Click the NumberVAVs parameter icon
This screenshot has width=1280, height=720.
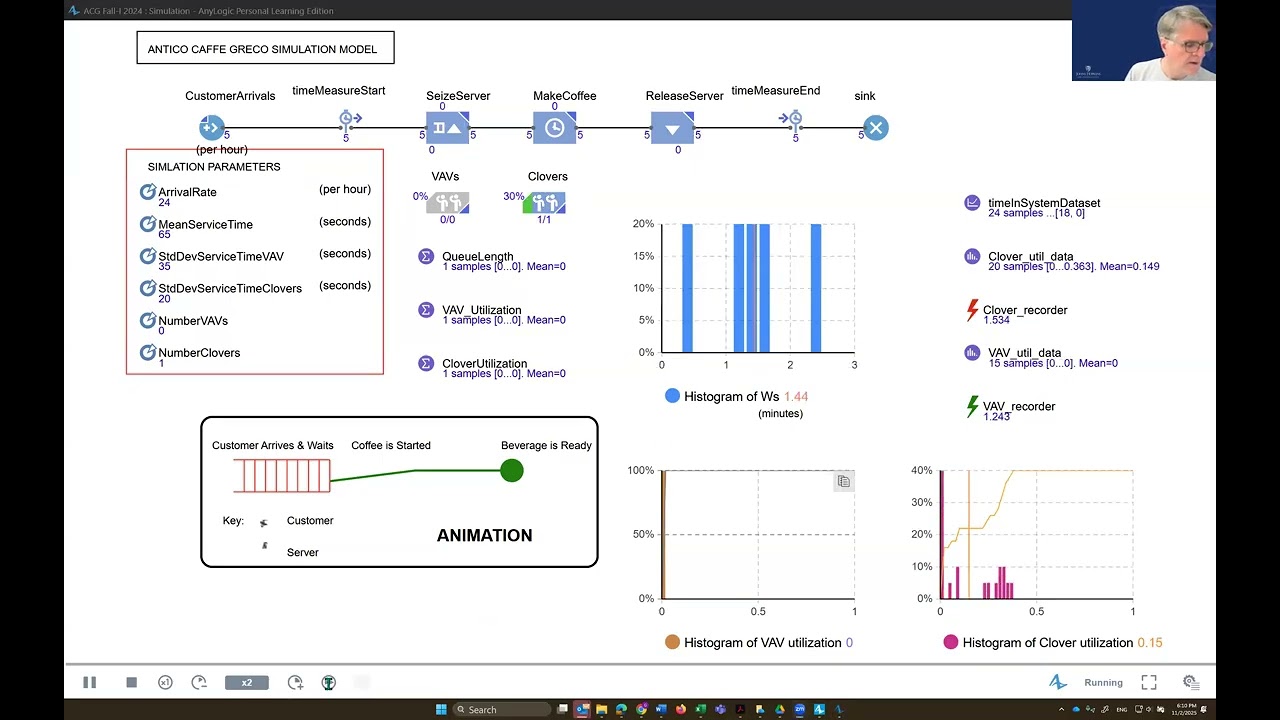point(148,320)
